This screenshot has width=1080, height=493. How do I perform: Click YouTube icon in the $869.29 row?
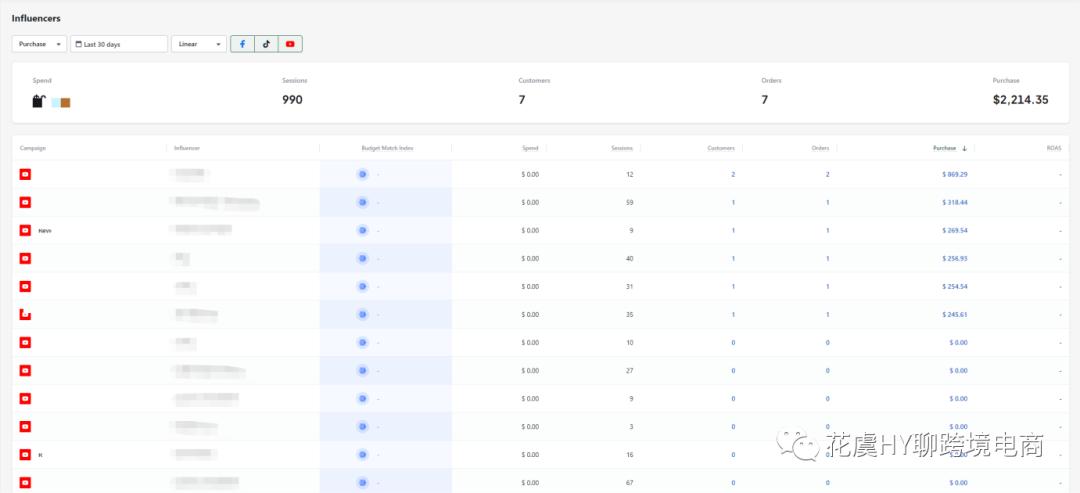click(x=26, y=174)
